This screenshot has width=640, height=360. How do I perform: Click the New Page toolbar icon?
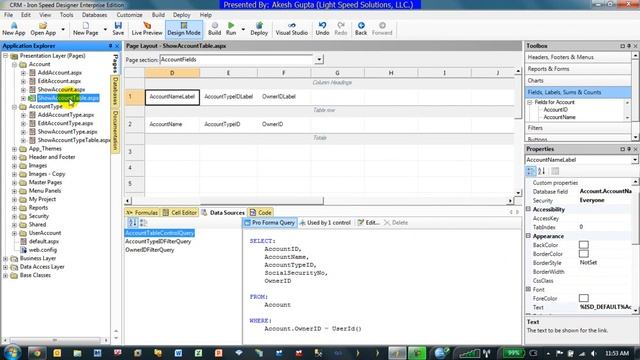pos(85,29)
